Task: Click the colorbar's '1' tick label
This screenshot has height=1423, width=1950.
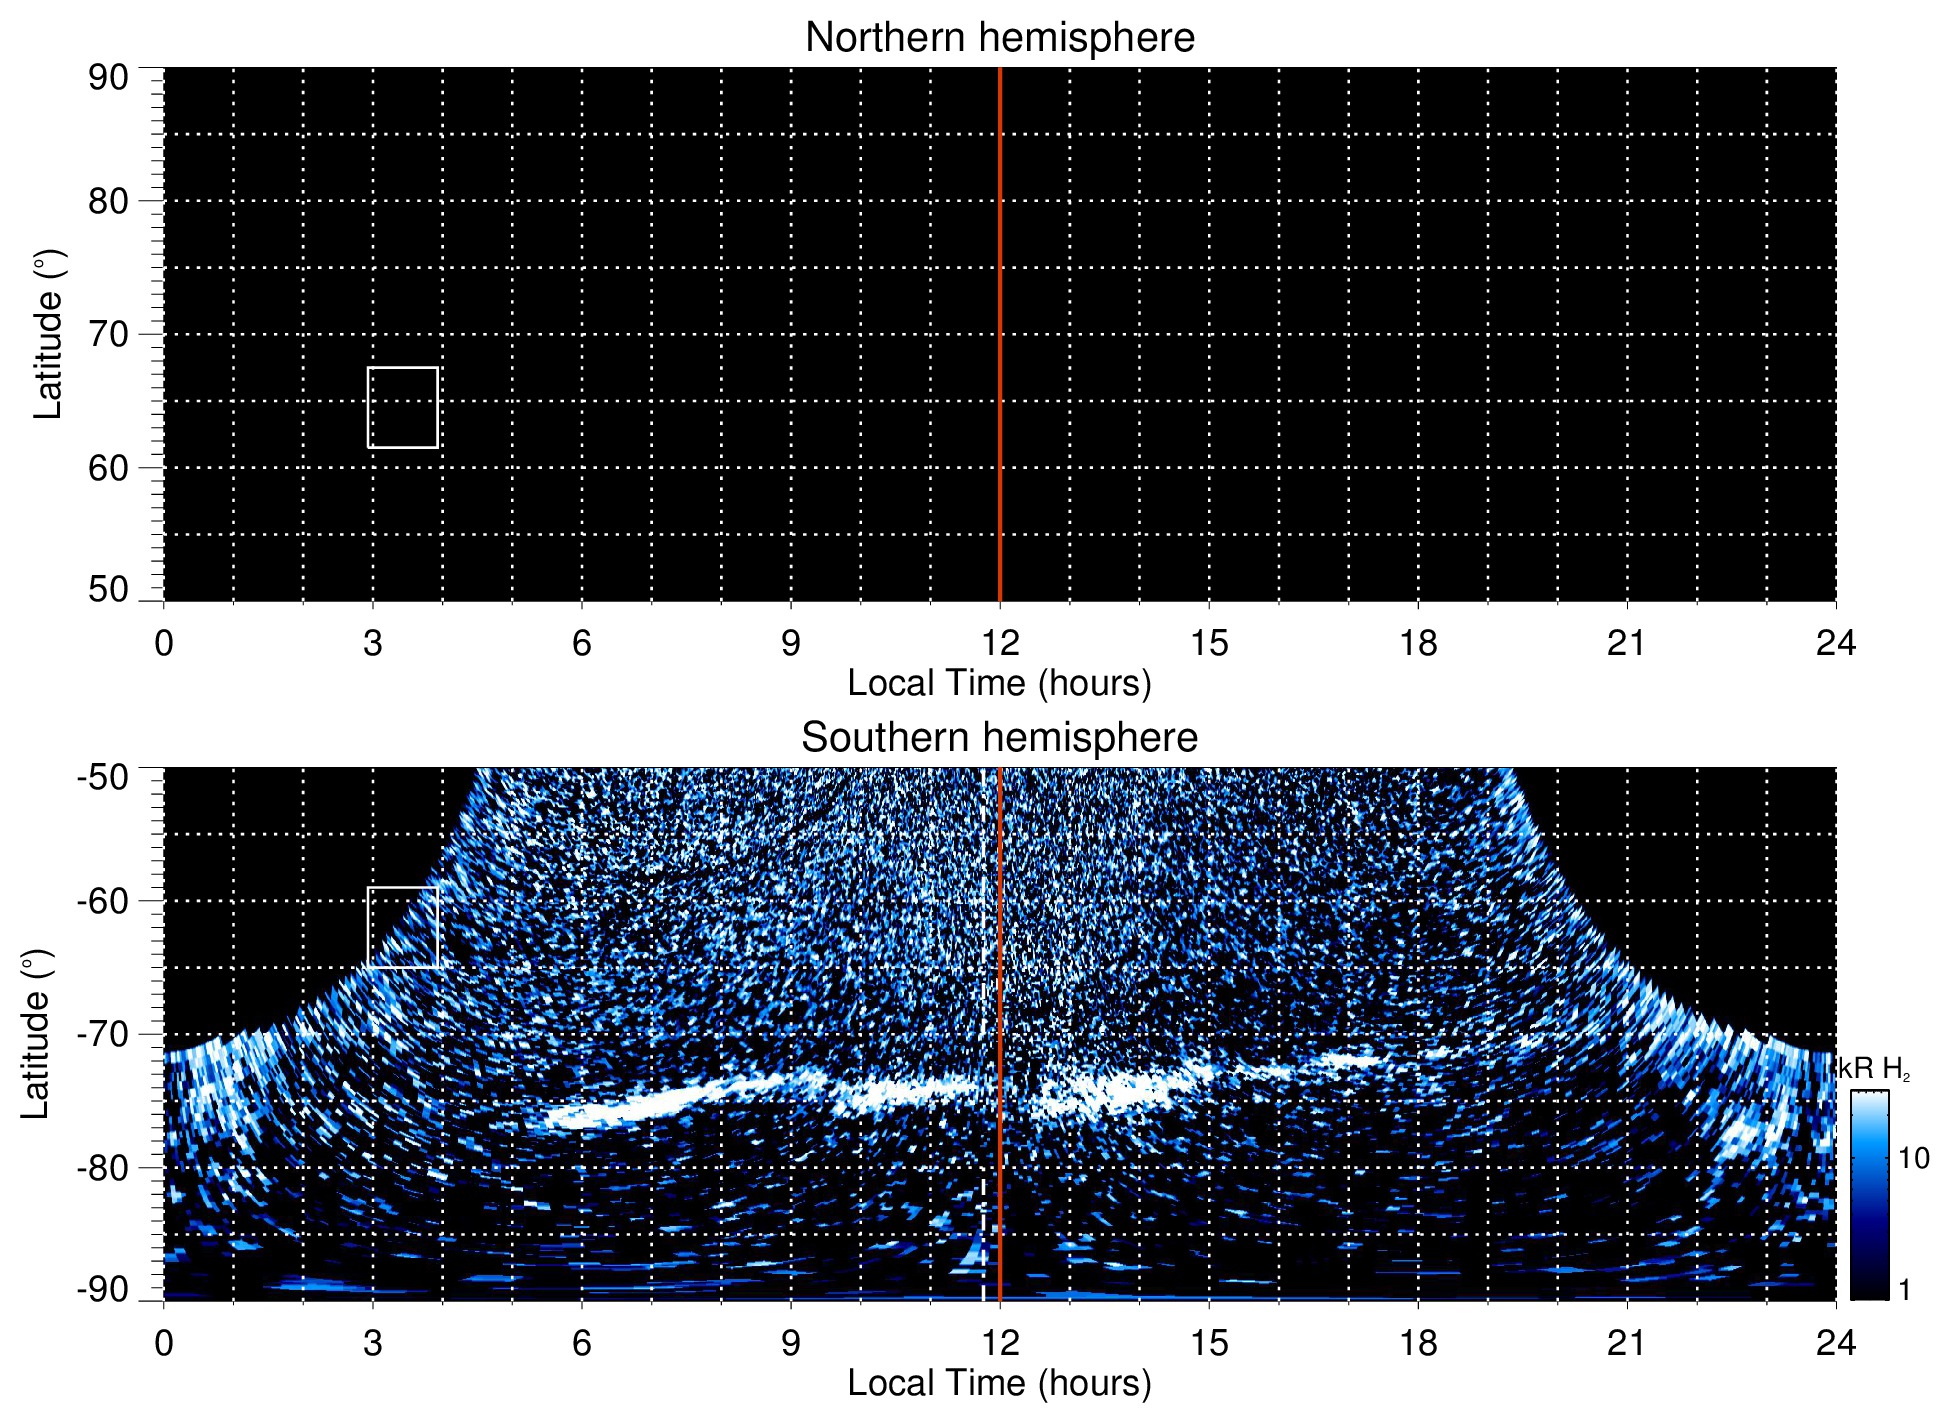Action: point(1904,1290)
